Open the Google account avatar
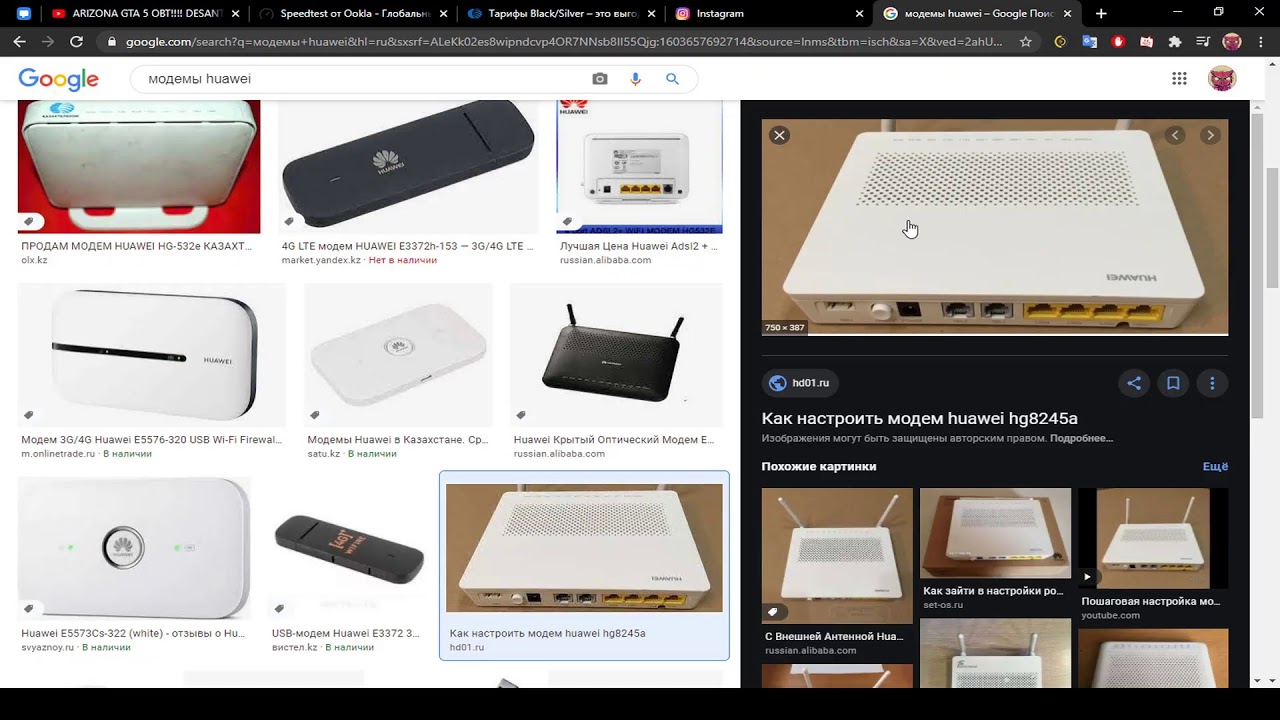1280x720 pixels. coord(1222,79)
